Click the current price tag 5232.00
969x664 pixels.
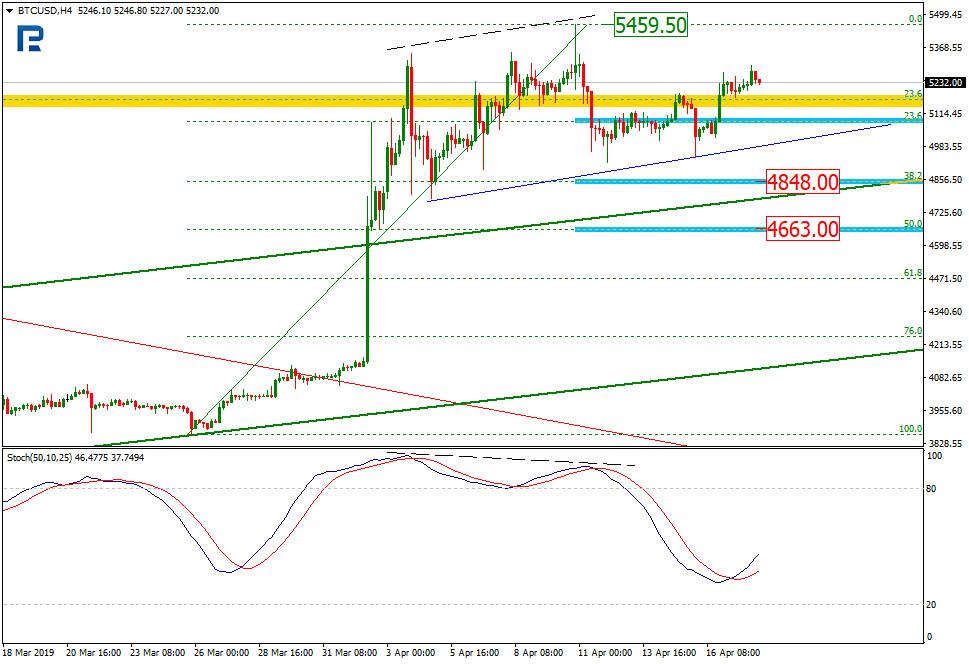click(945, 83)
